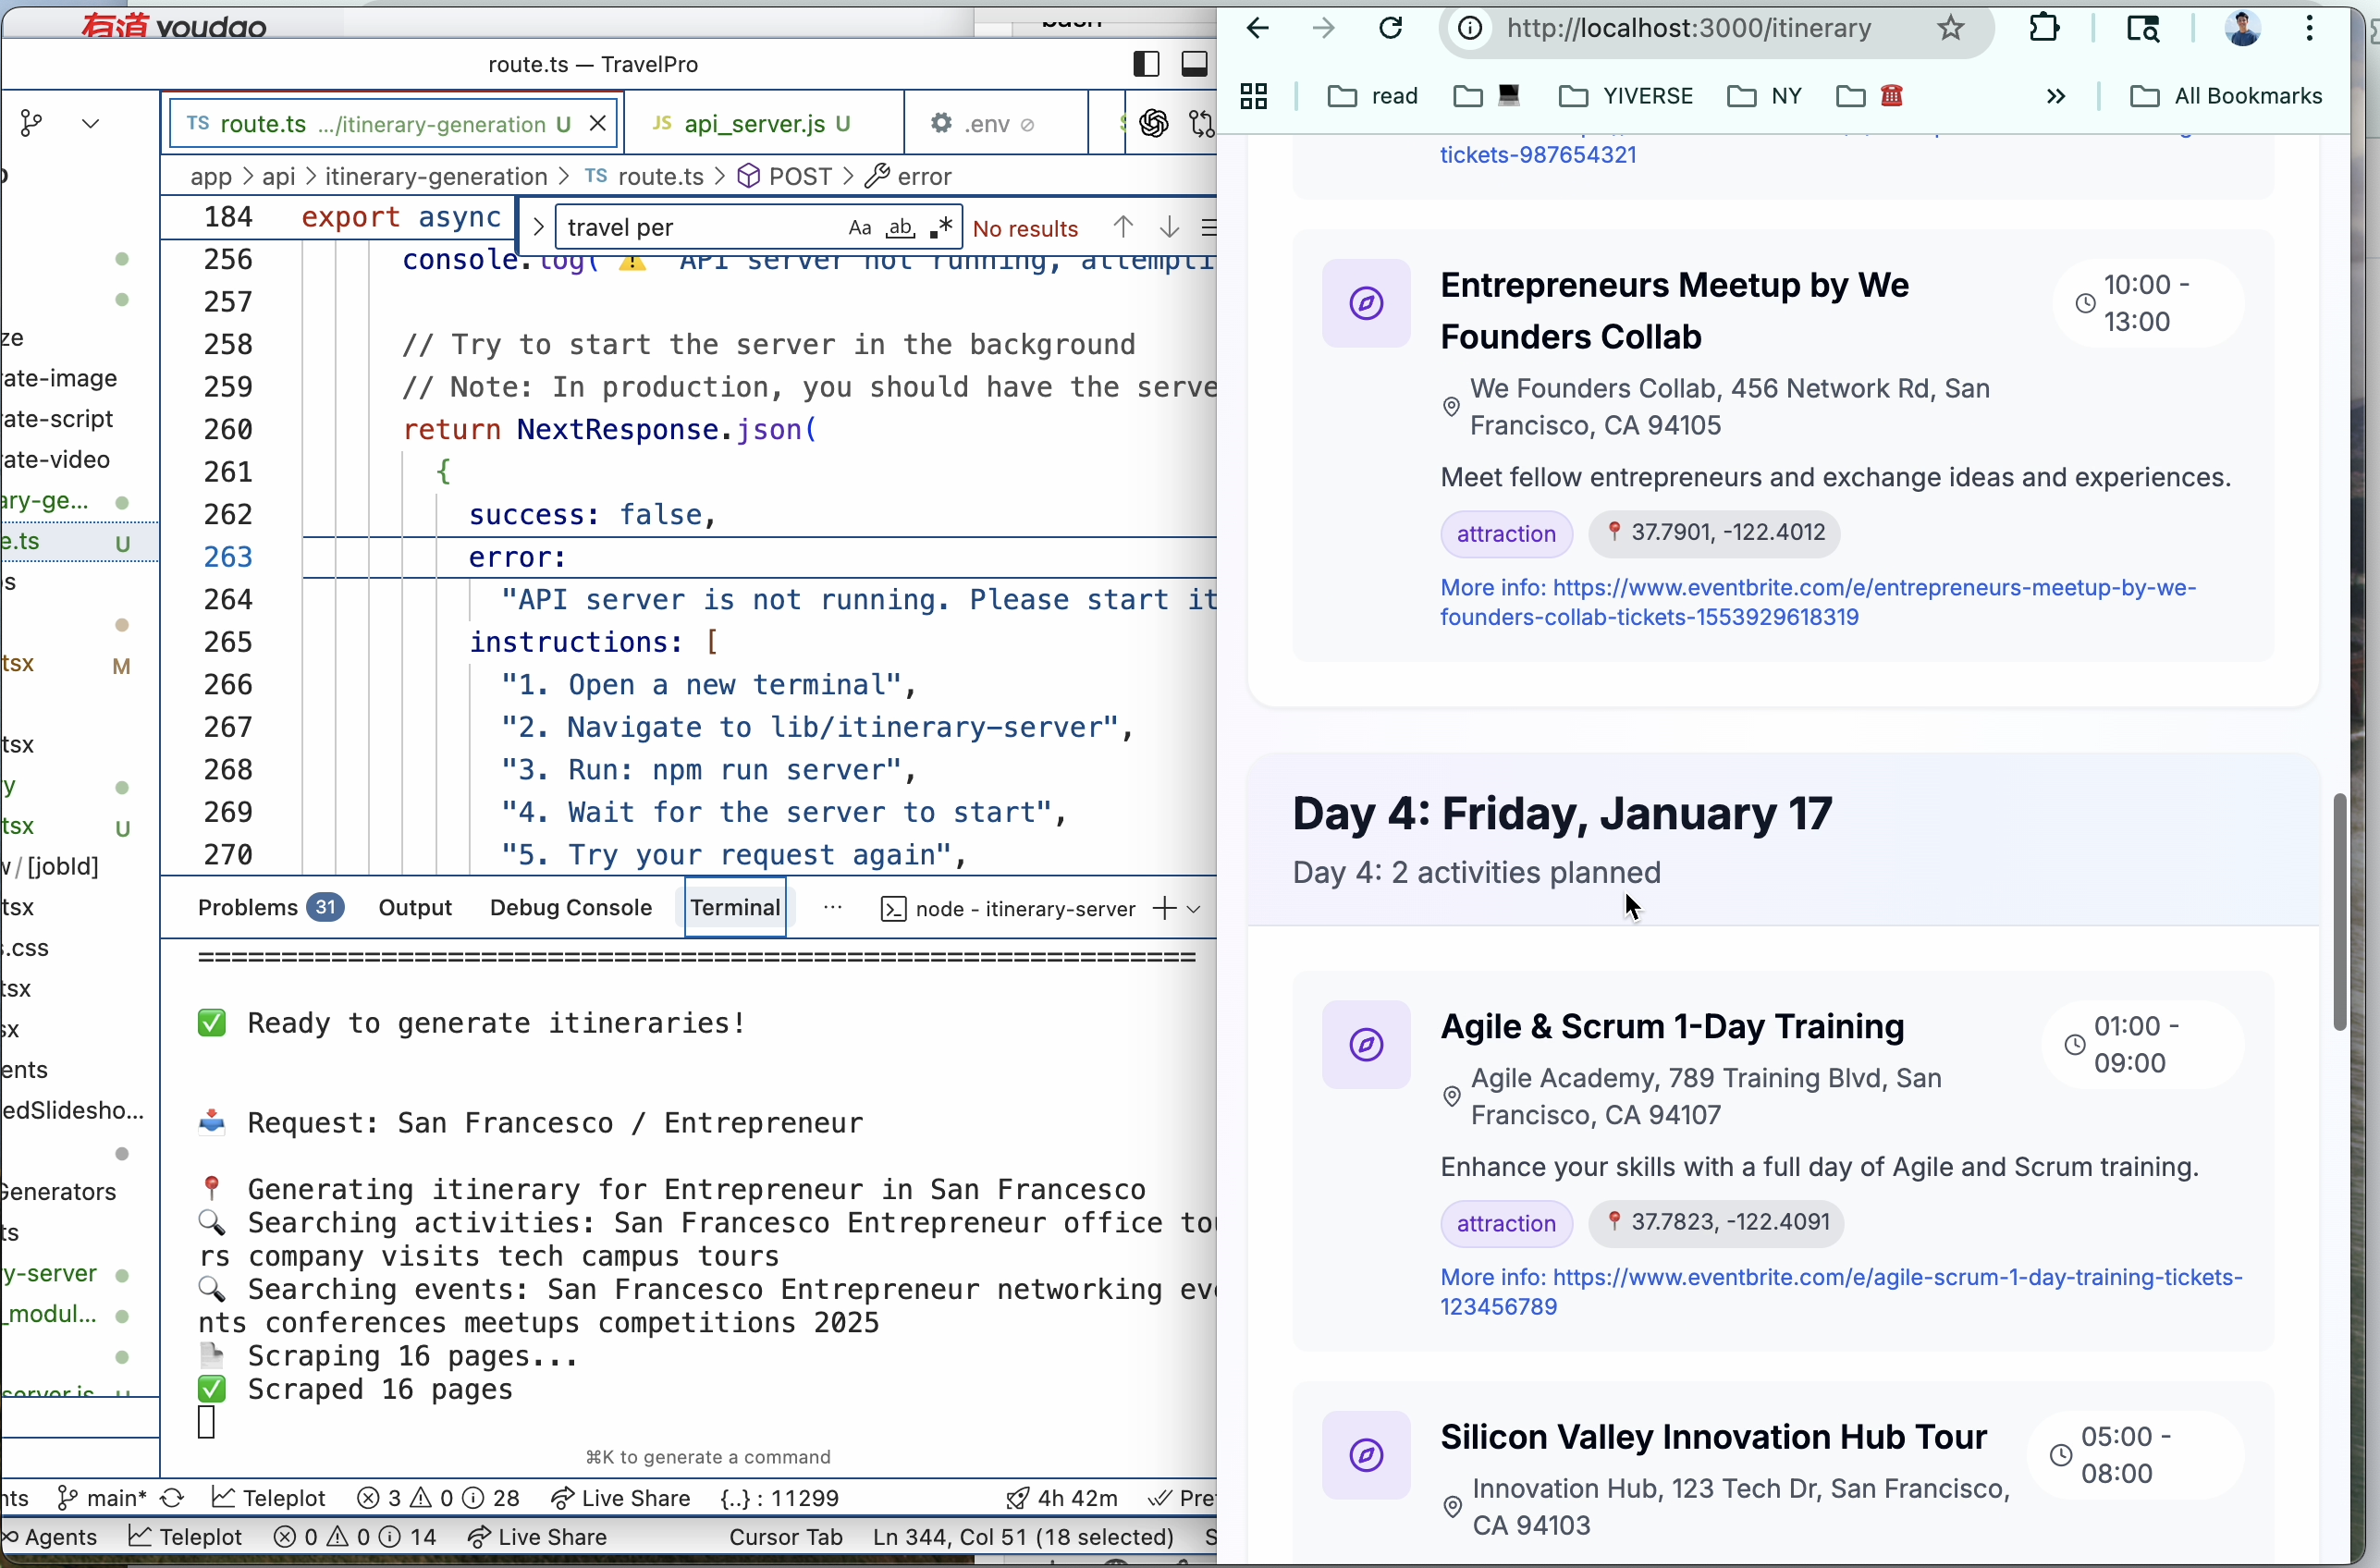The image size is (2380, 1568).
Task: Open browser extensions puzzle icon
Action: tap(2045, 29)
